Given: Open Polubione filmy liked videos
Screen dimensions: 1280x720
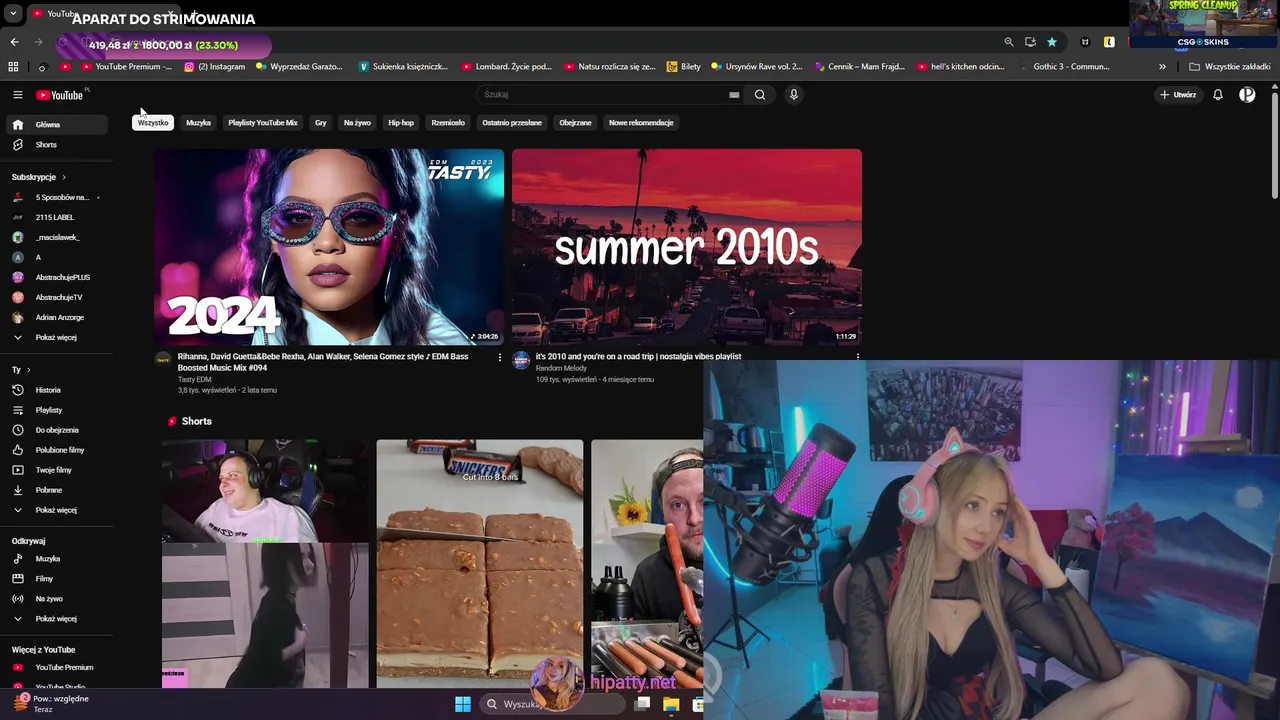Looking at the screenshot, I should [x=56, y=450].
